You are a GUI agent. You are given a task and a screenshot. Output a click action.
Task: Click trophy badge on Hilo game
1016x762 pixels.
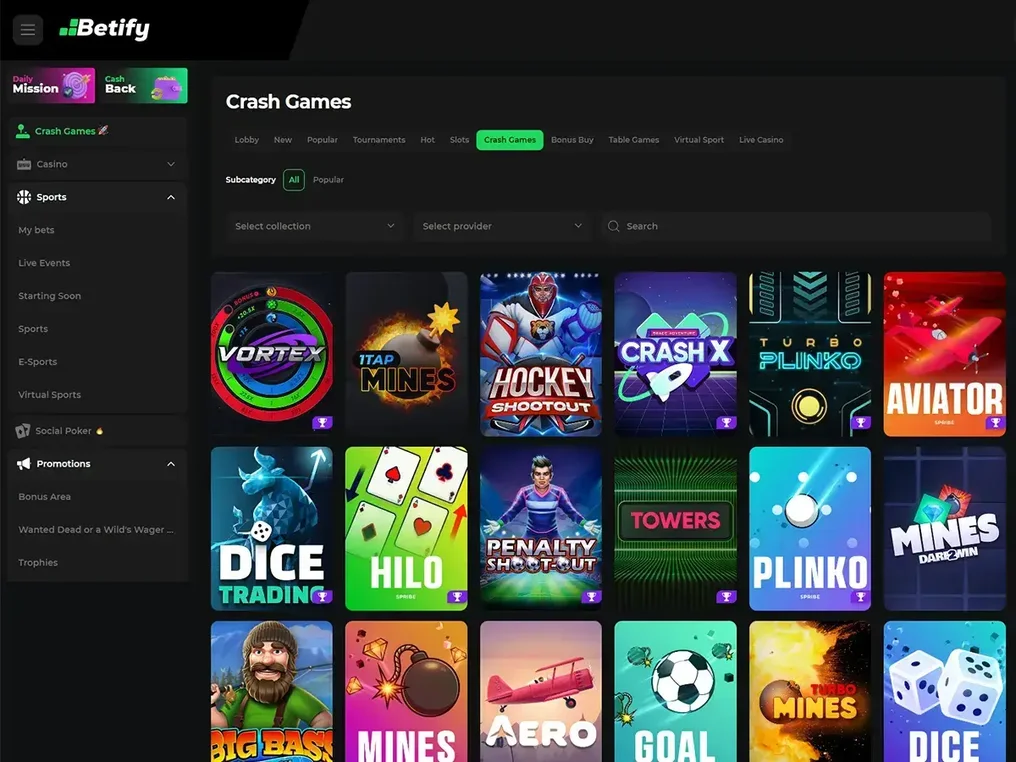click(457, 596)
